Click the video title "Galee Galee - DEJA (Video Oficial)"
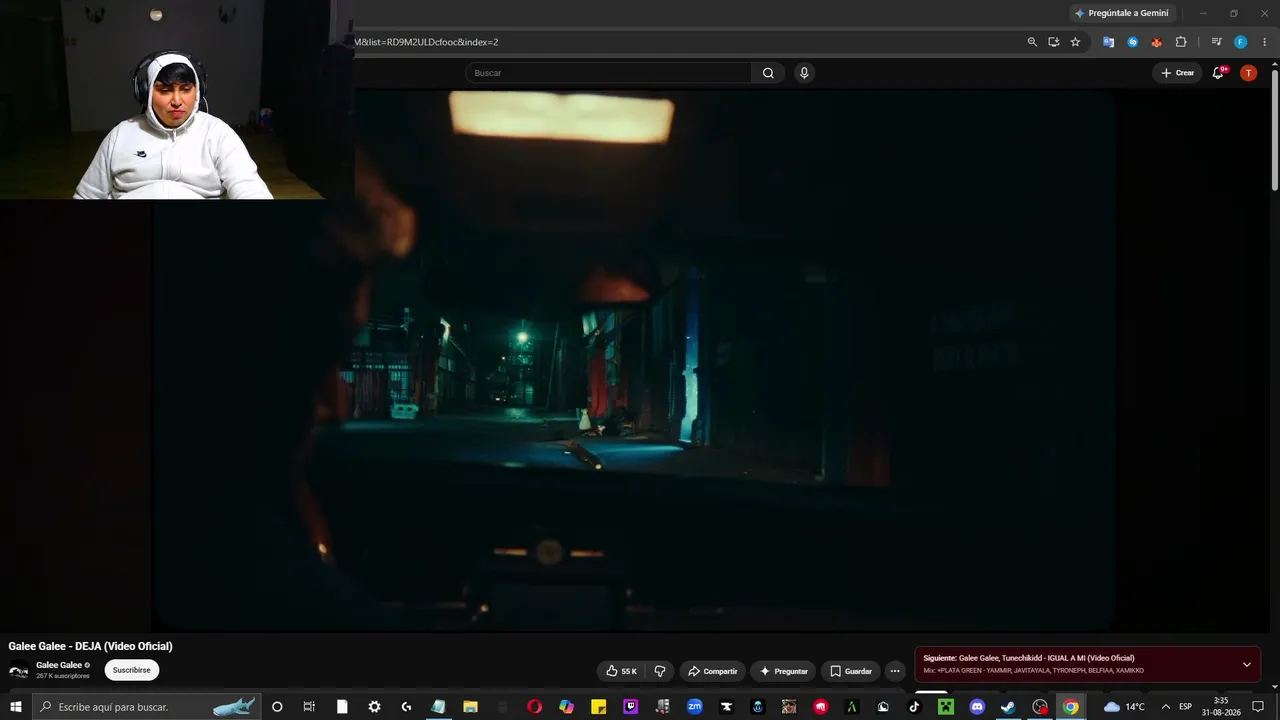This screenshot has height=720, width=1280. click(x=90, y=646)
